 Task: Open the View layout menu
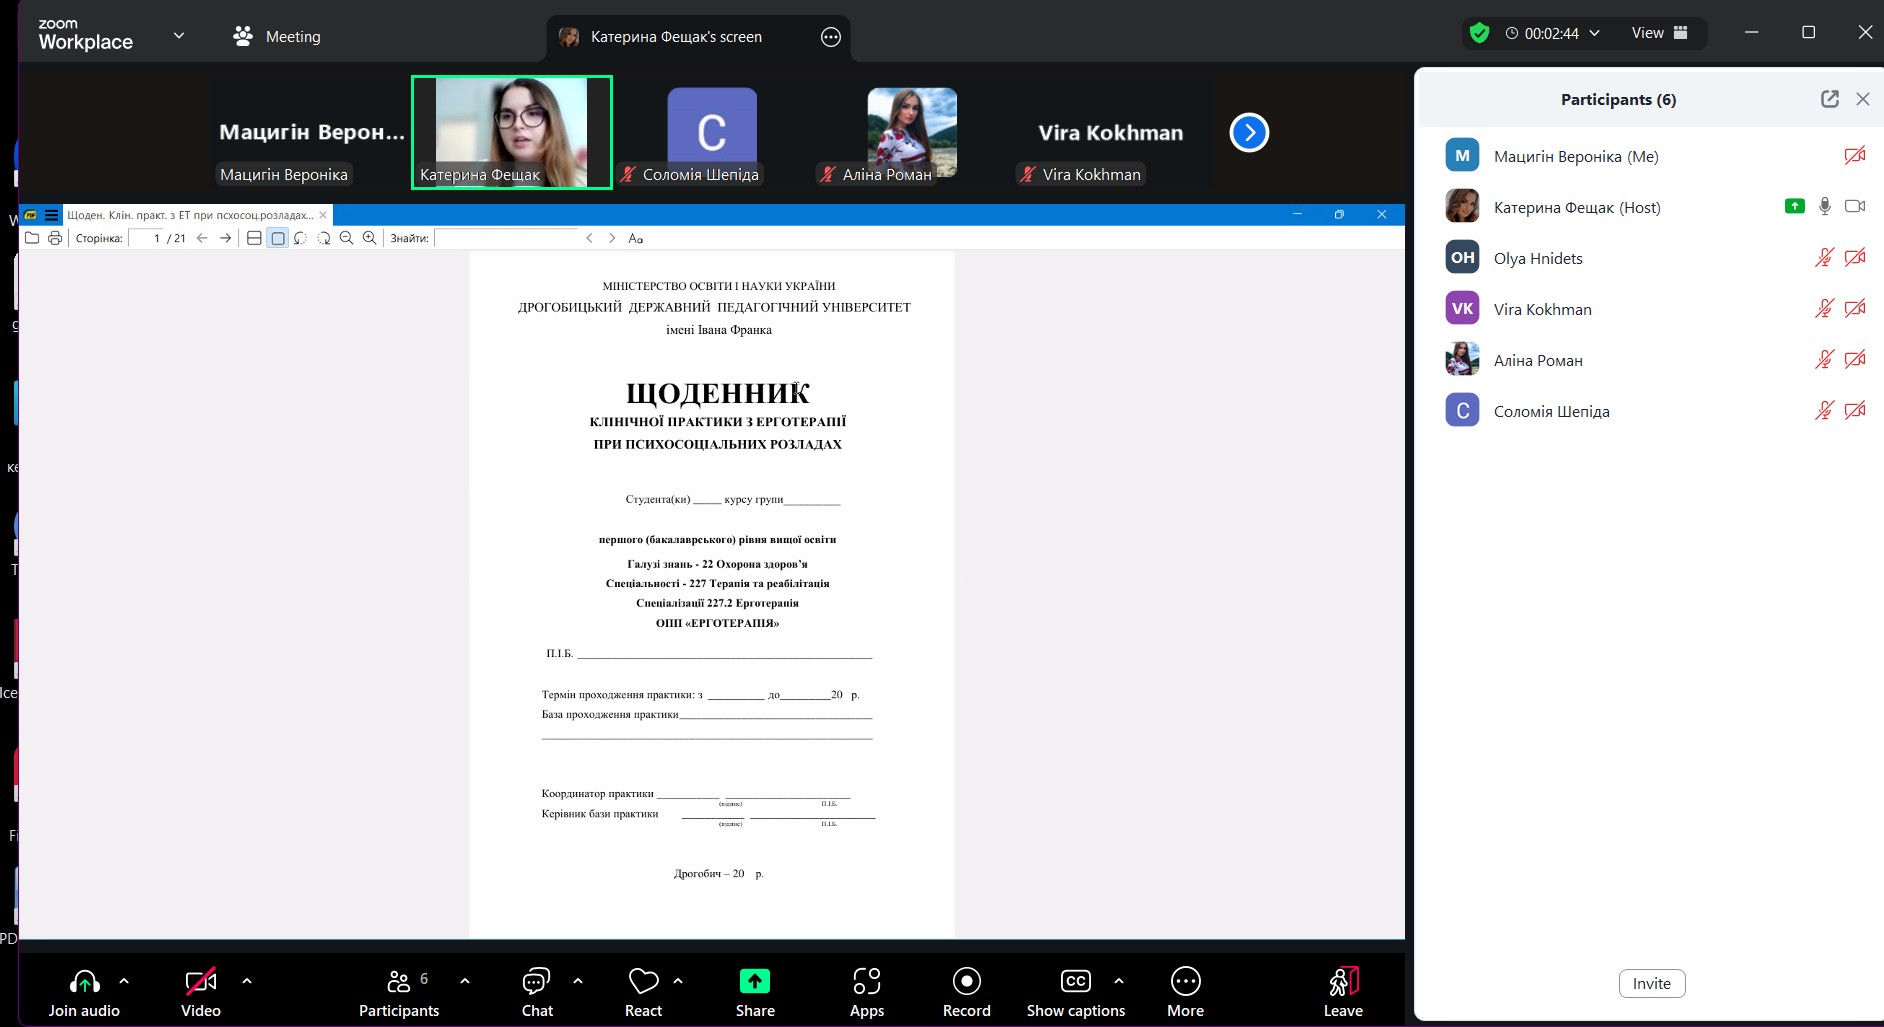pyautogui.click(x=1659, y=33)
